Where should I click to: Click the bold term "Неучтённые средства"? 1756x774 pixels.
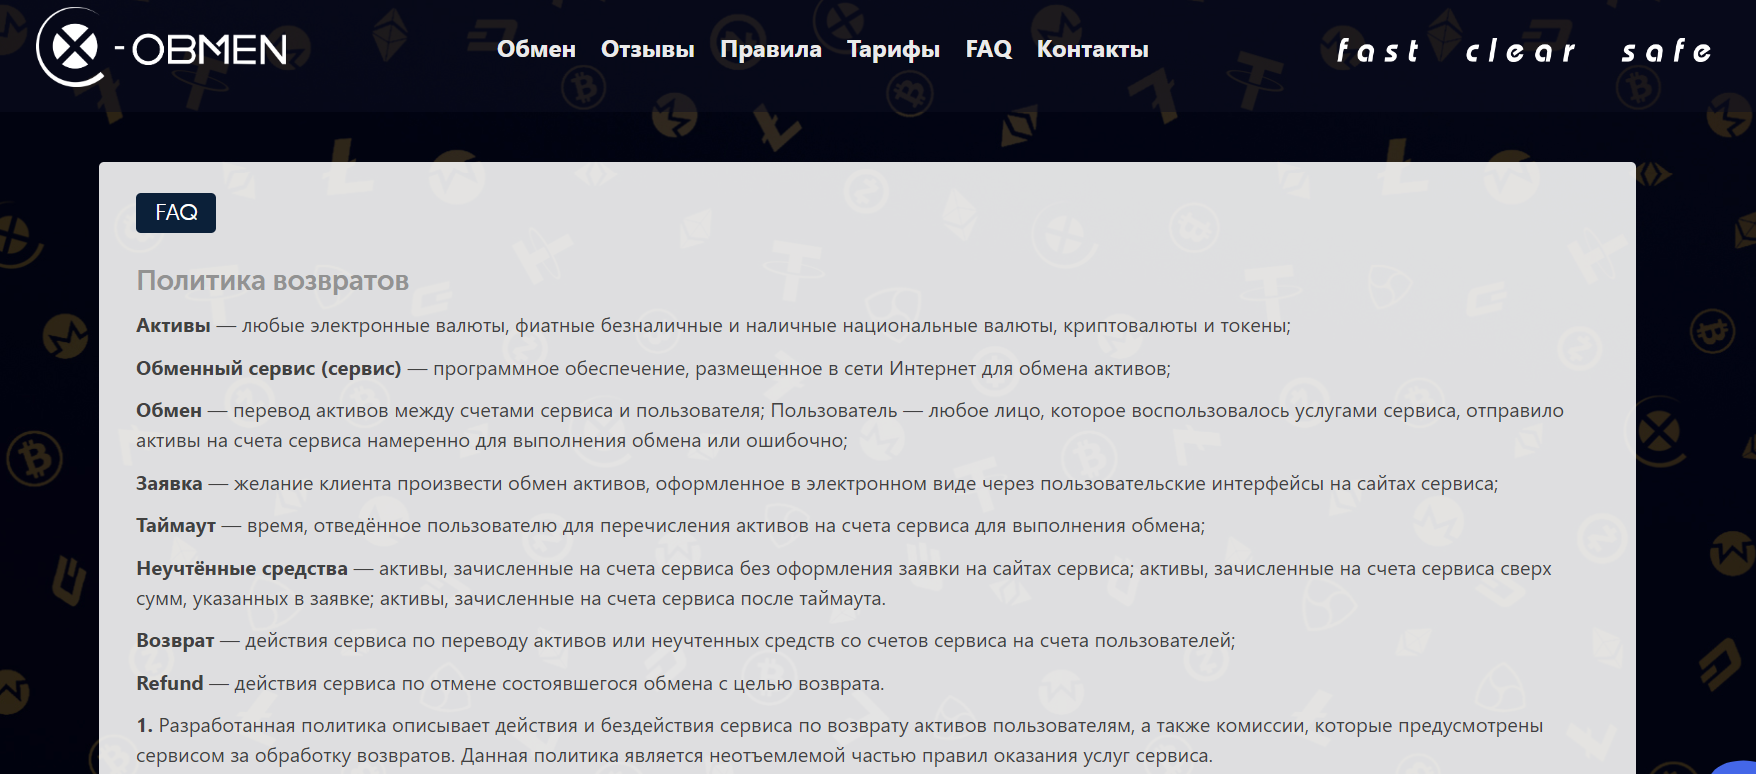coord(242,569)
